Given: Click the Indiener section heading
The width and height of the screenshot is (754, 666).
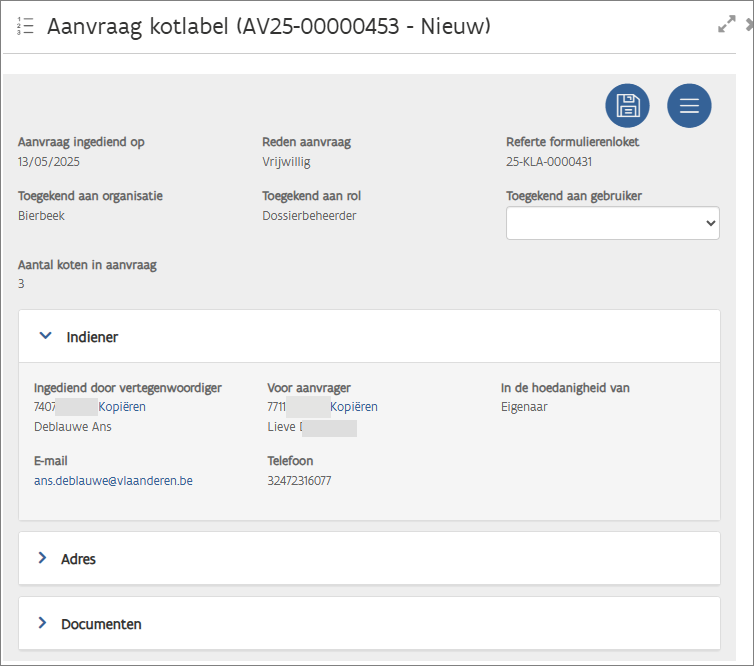Looking at the screenshot, I should coord(92,337).
